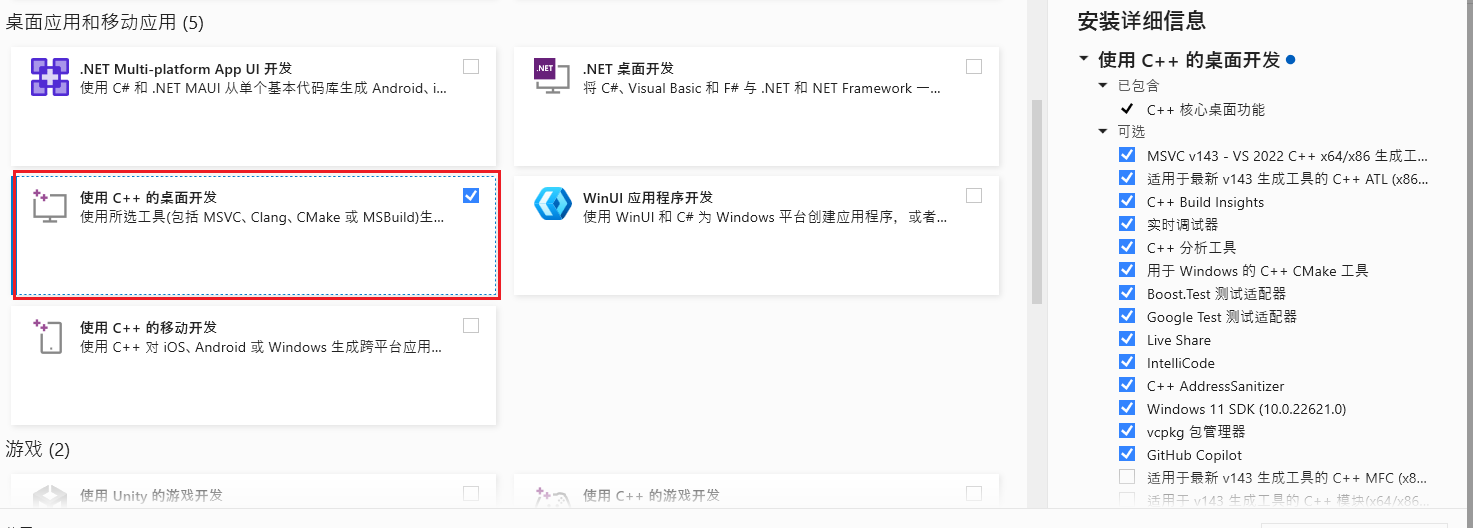Screen dimensions: 1473x528
Task: Select the 使用 C++ 的桌面开发 workload card
Action: pos(254,235)
